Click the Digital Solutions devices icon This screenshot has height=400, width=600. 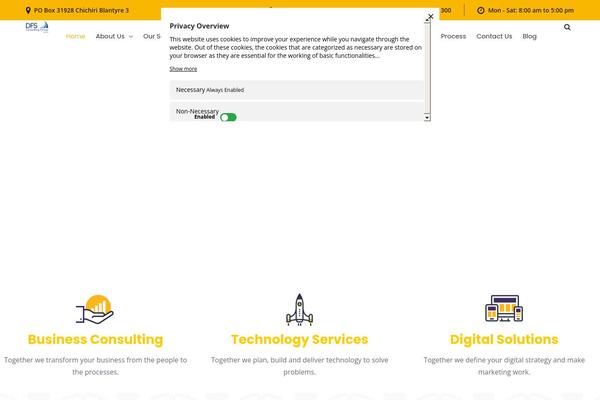504,308
